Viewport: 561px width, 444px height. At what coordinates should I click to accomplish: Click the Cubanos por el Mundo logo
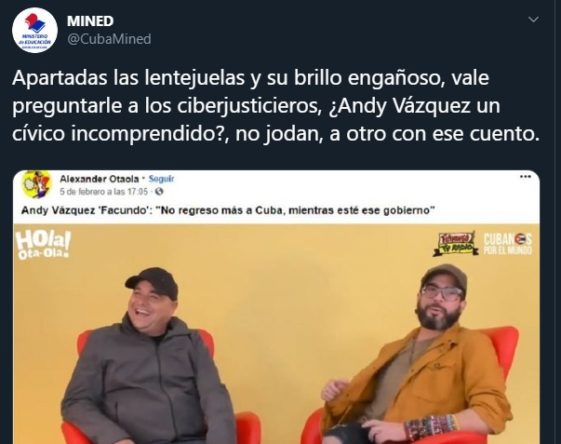click(507, 244)
